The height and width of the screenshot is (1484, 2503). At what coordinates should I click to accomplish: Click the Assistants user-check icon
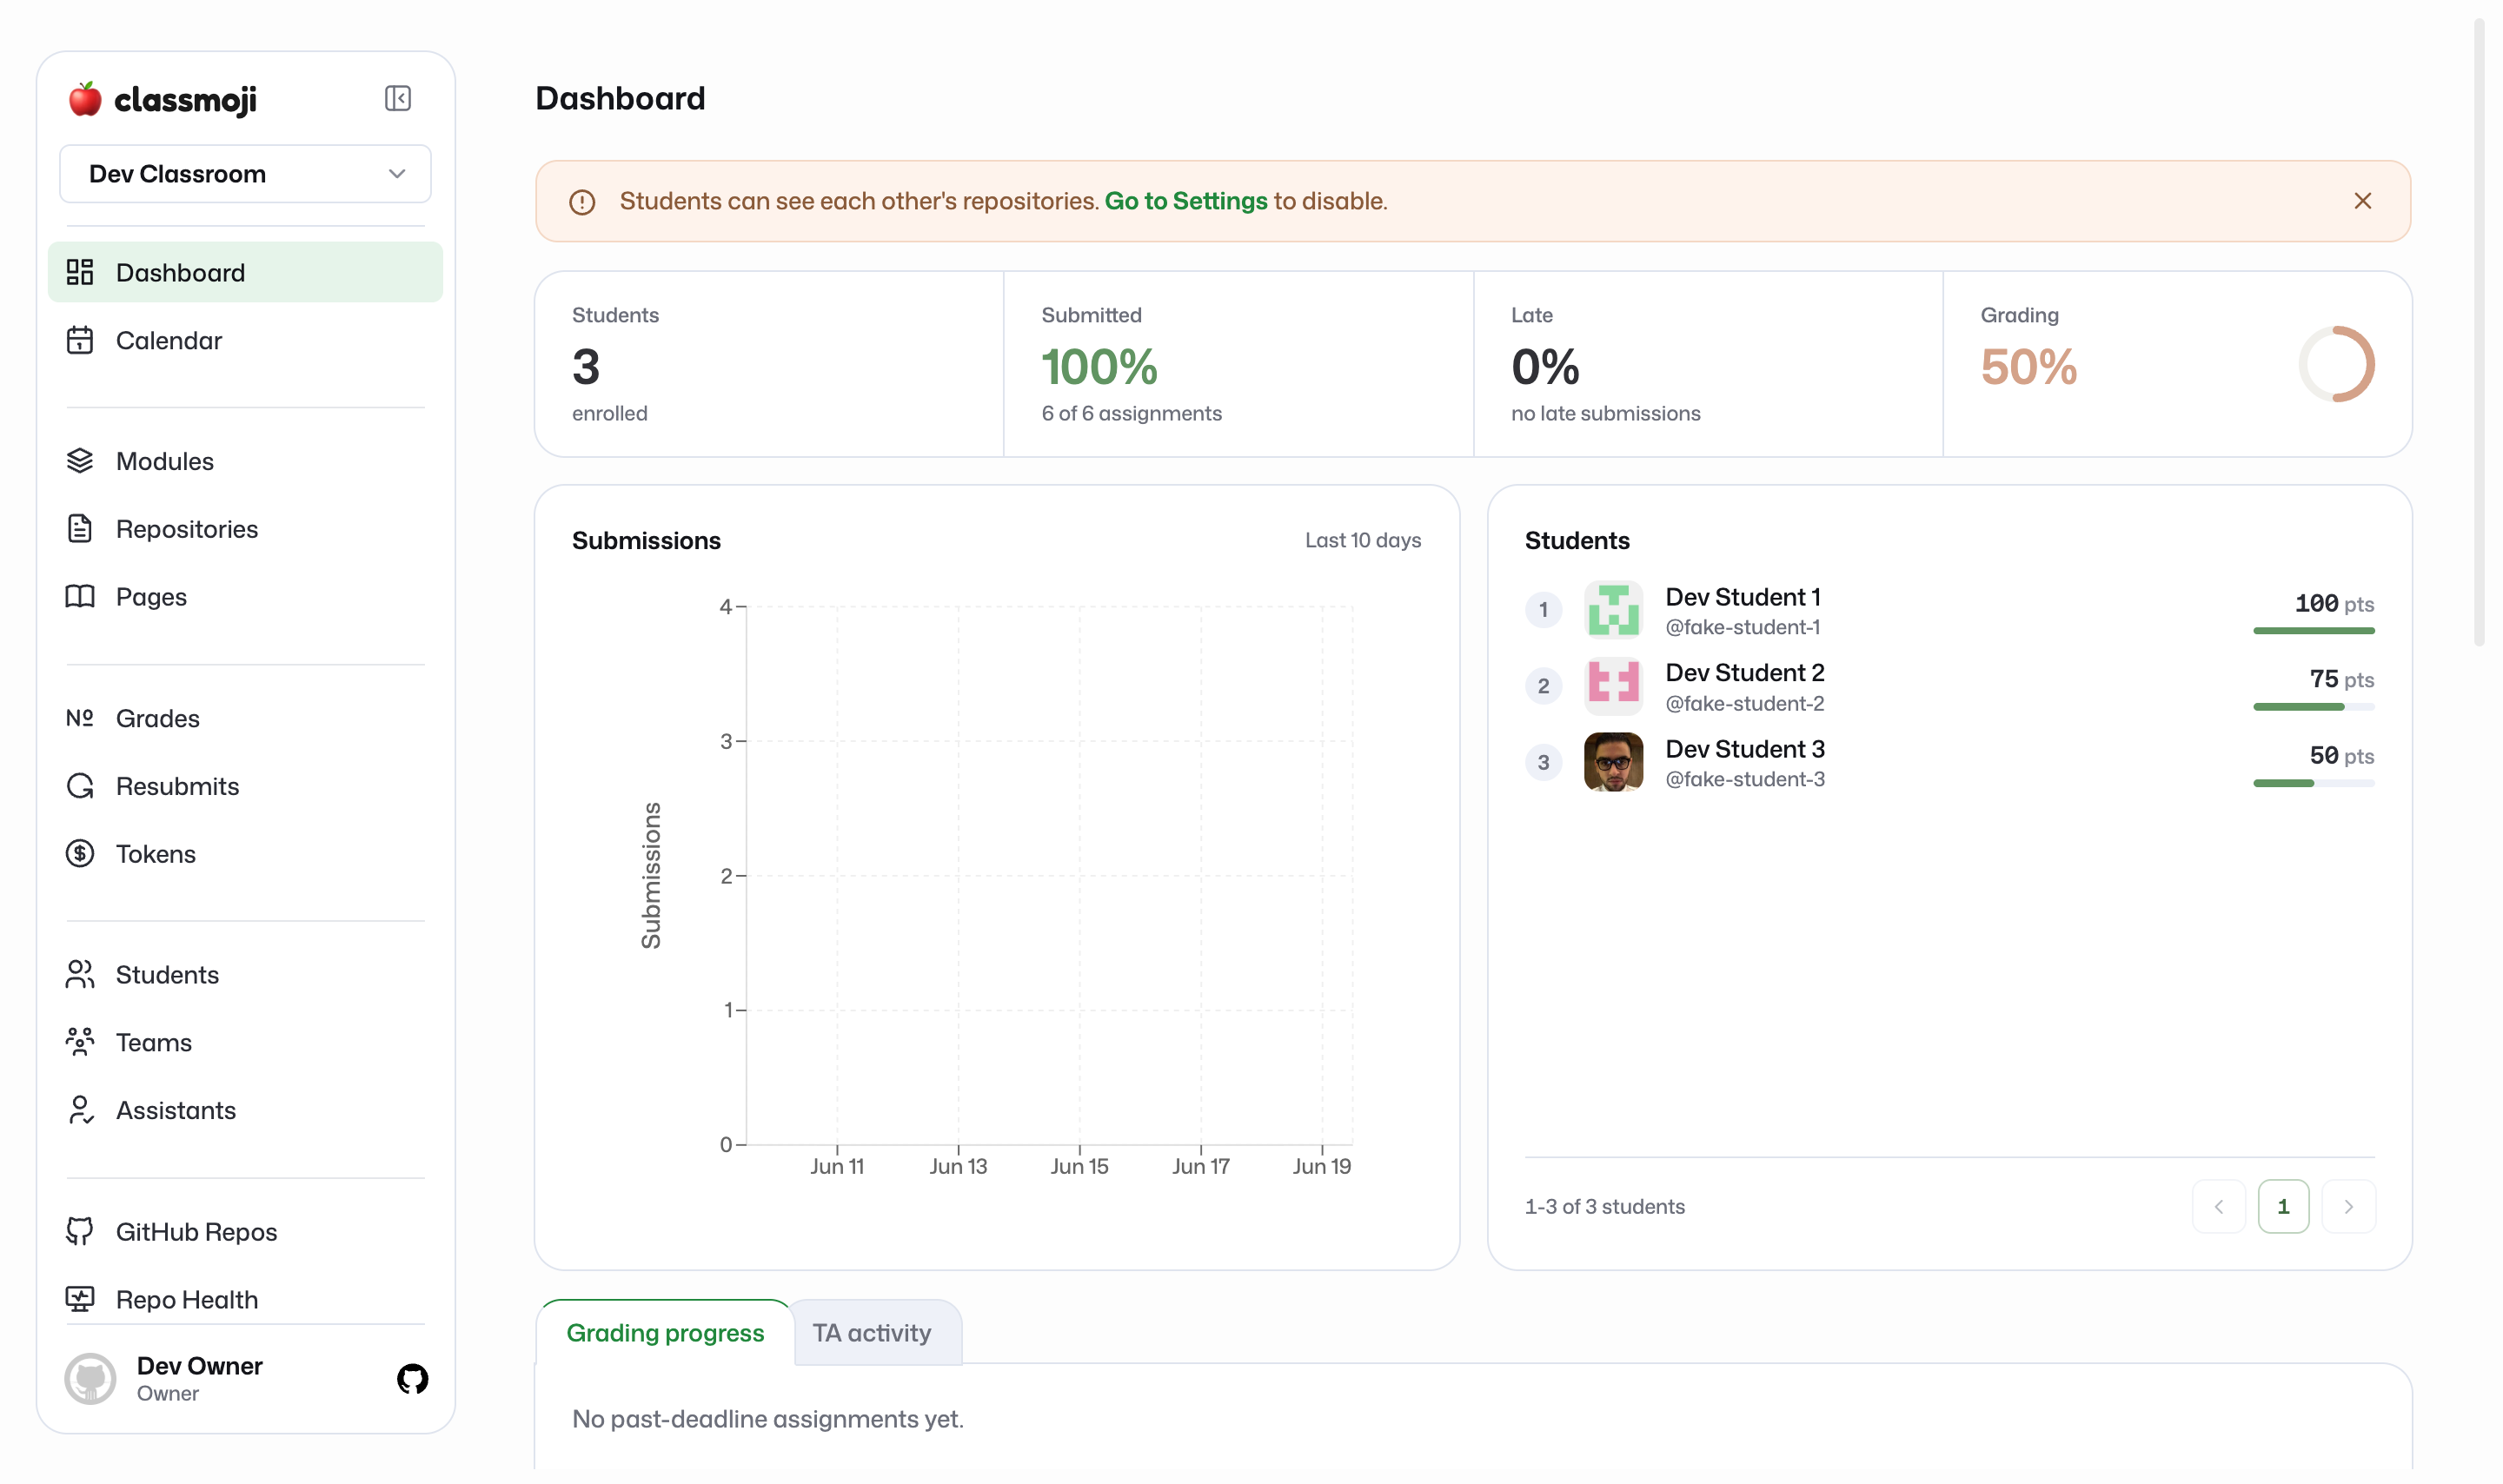click(80, 1111)
